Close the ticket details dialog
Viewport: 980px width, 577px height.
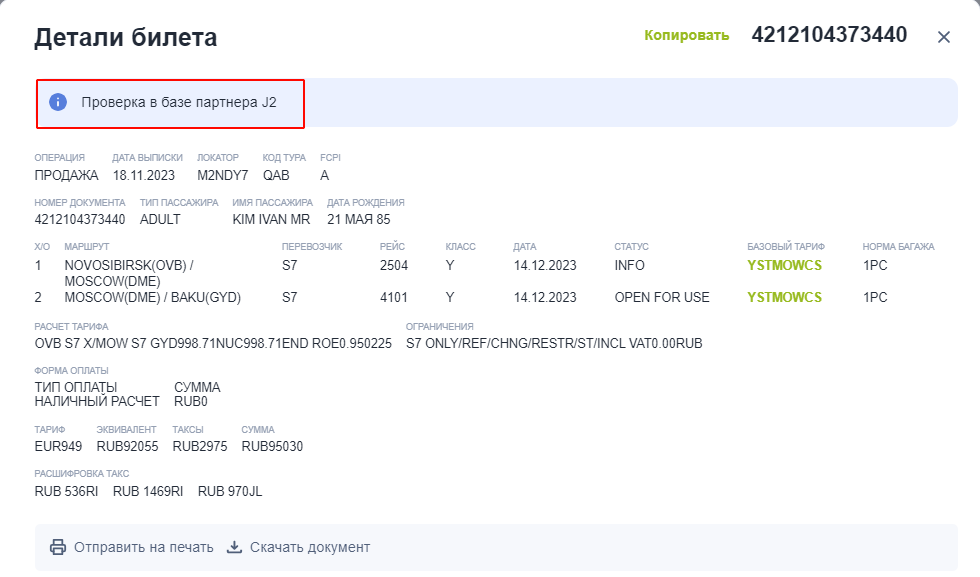click(944, 38)
